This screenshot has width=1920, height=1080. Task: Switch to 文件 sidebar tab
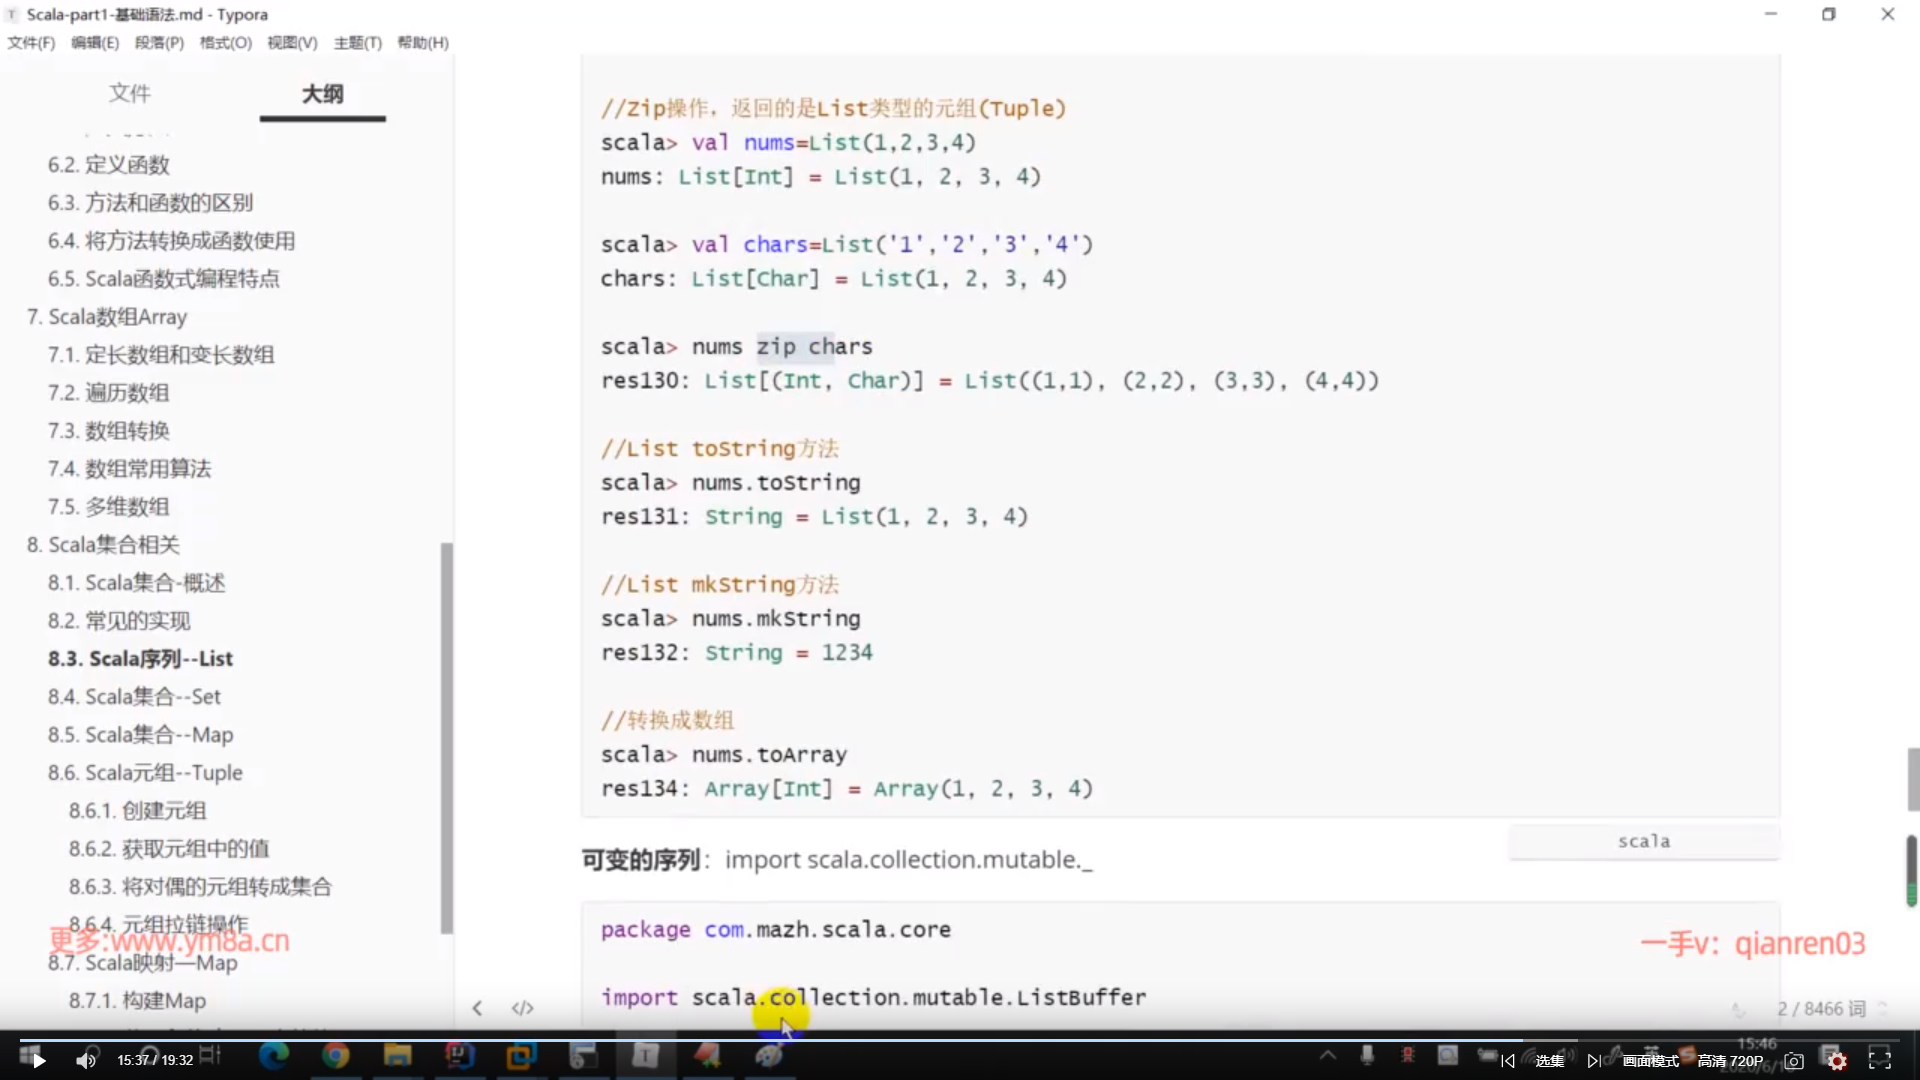130,93
